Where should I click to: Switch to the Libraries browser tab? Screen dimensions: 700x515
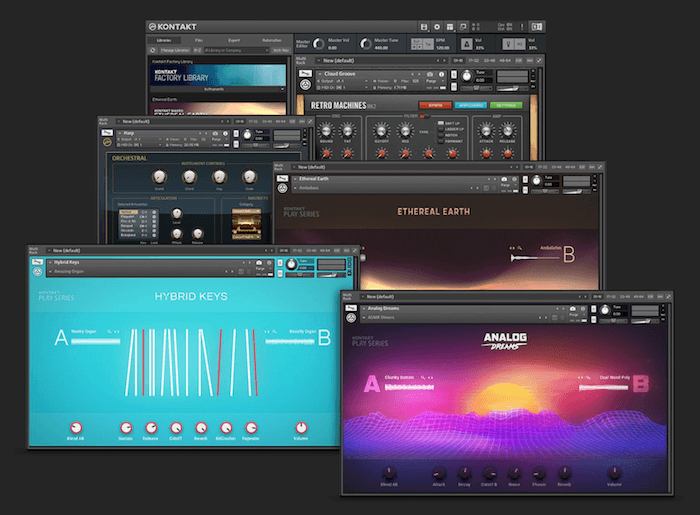(x=164, y=40)
